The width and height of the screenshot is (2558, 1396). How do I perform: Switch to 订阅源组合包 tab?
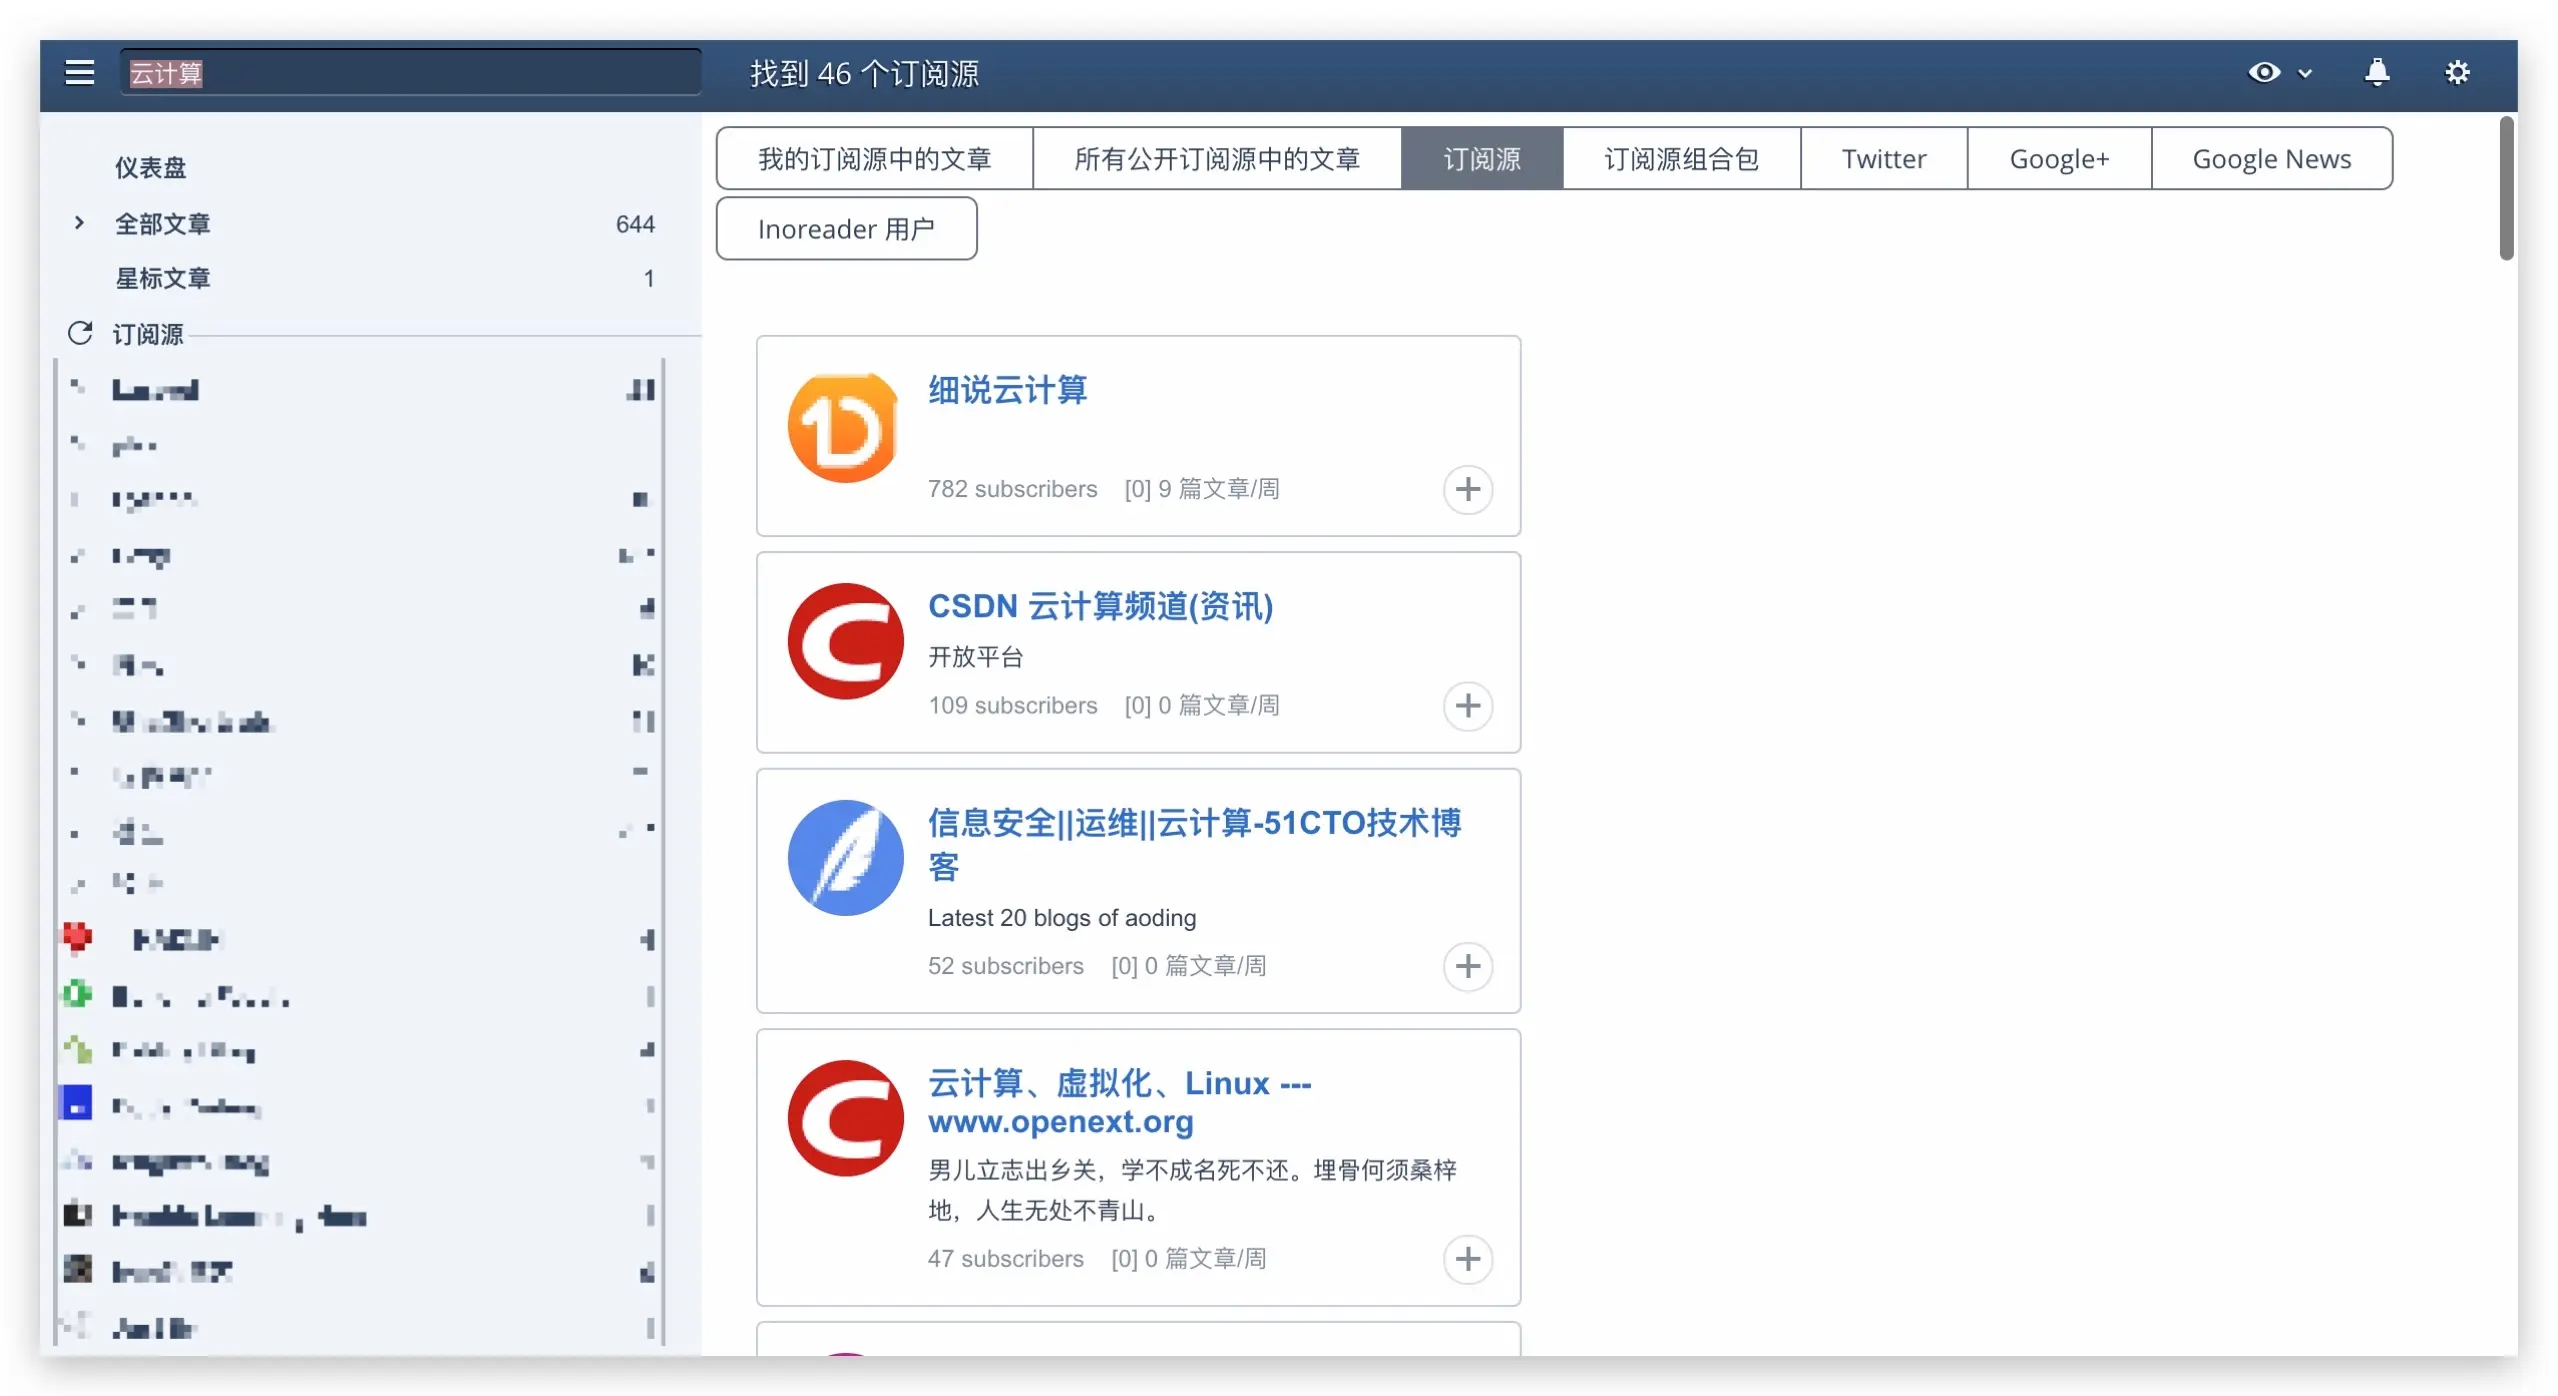tap(1680, 159)
